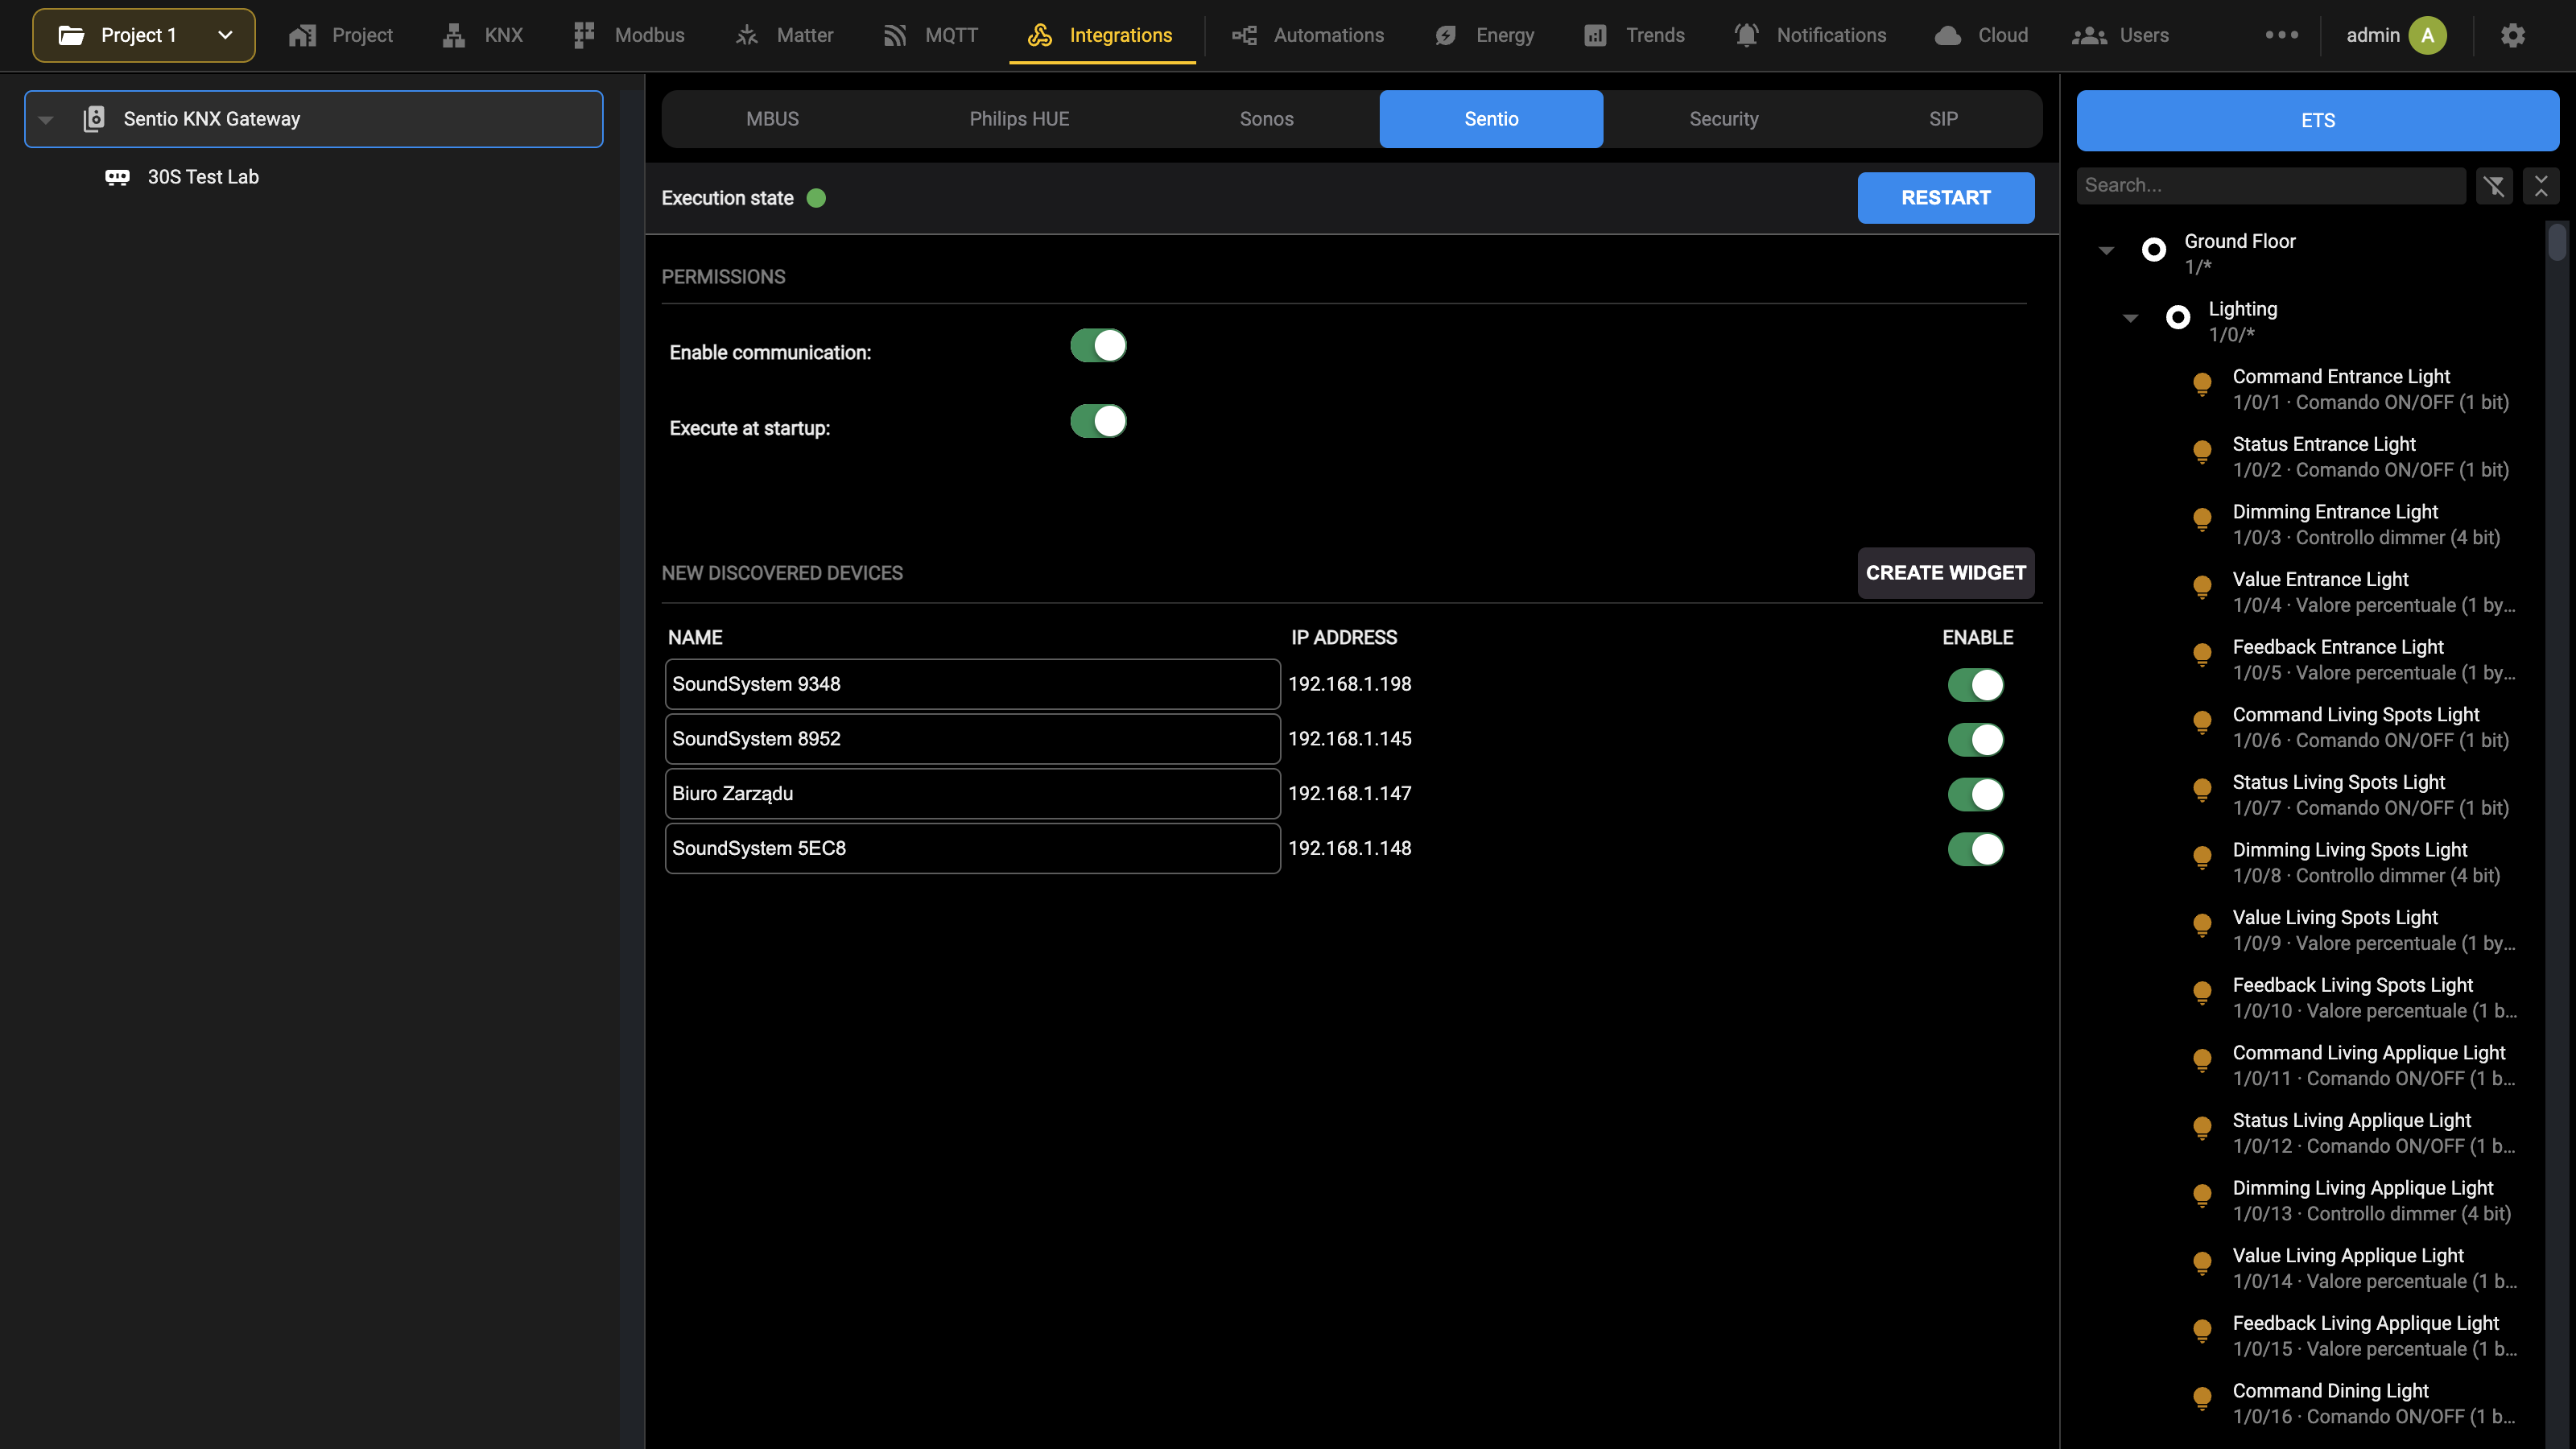This screenshot has width=2576, height=1449.
Task: Disable SoundSystem 9348 device toggle
Action: [x=1975, y=685]
